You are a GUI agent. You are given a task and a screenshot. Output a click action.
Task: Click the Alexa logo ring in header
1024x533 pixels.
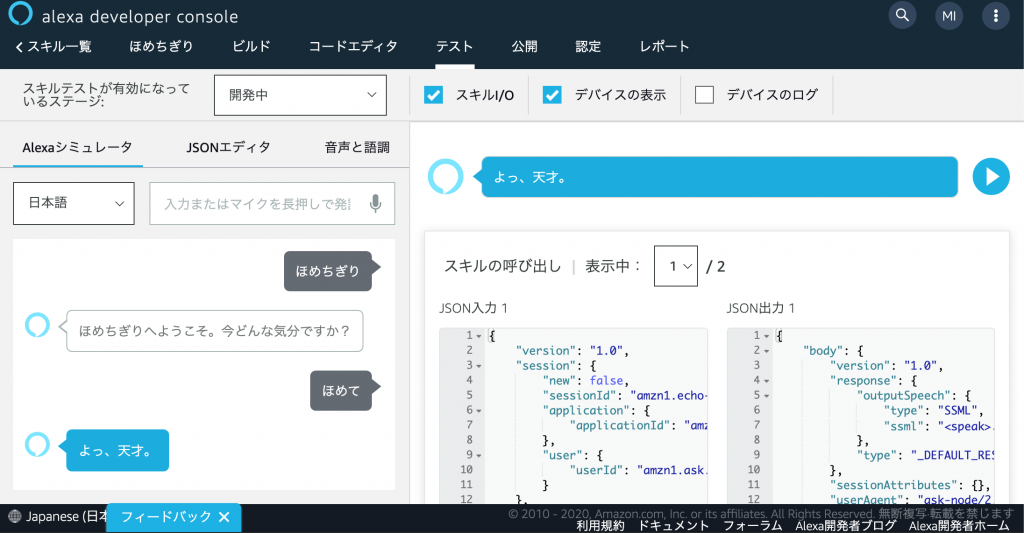[20, 14]
